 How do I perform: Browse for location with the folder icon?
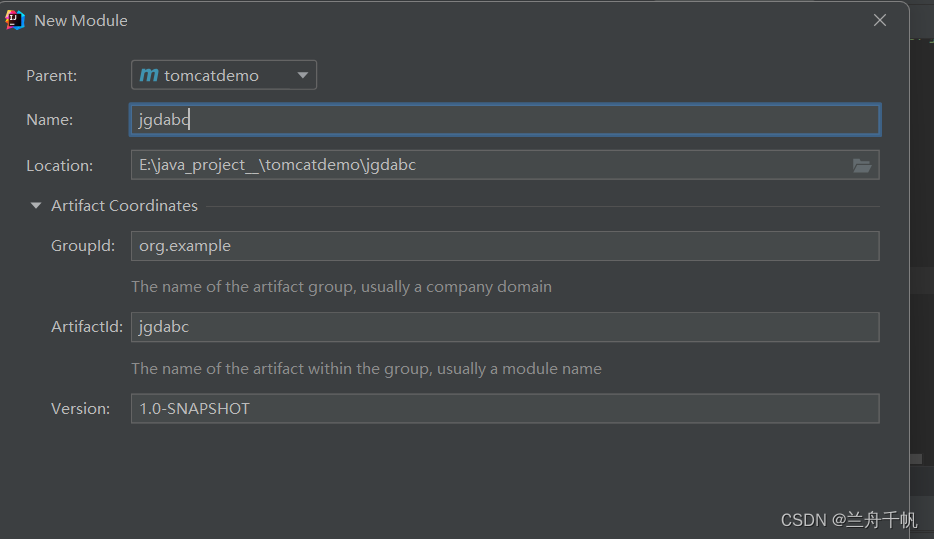(862, 165)
